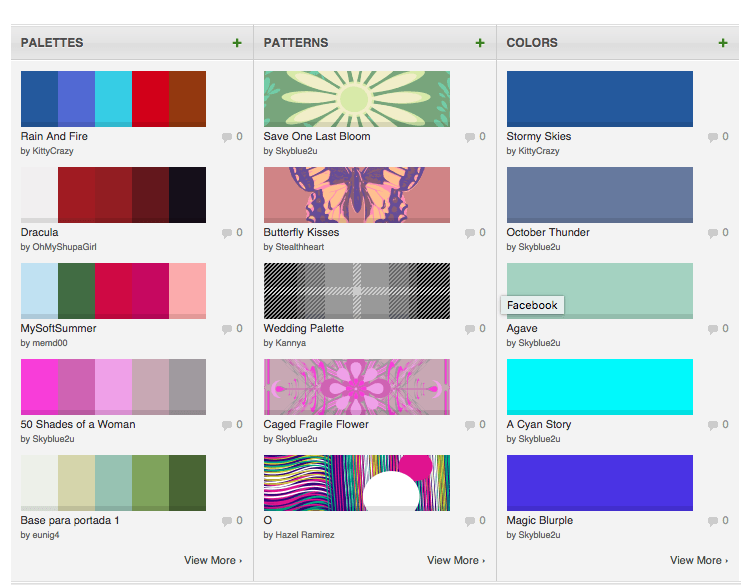
Task: Open comments for Wedding Palette pattern
Action: [475, 329]
